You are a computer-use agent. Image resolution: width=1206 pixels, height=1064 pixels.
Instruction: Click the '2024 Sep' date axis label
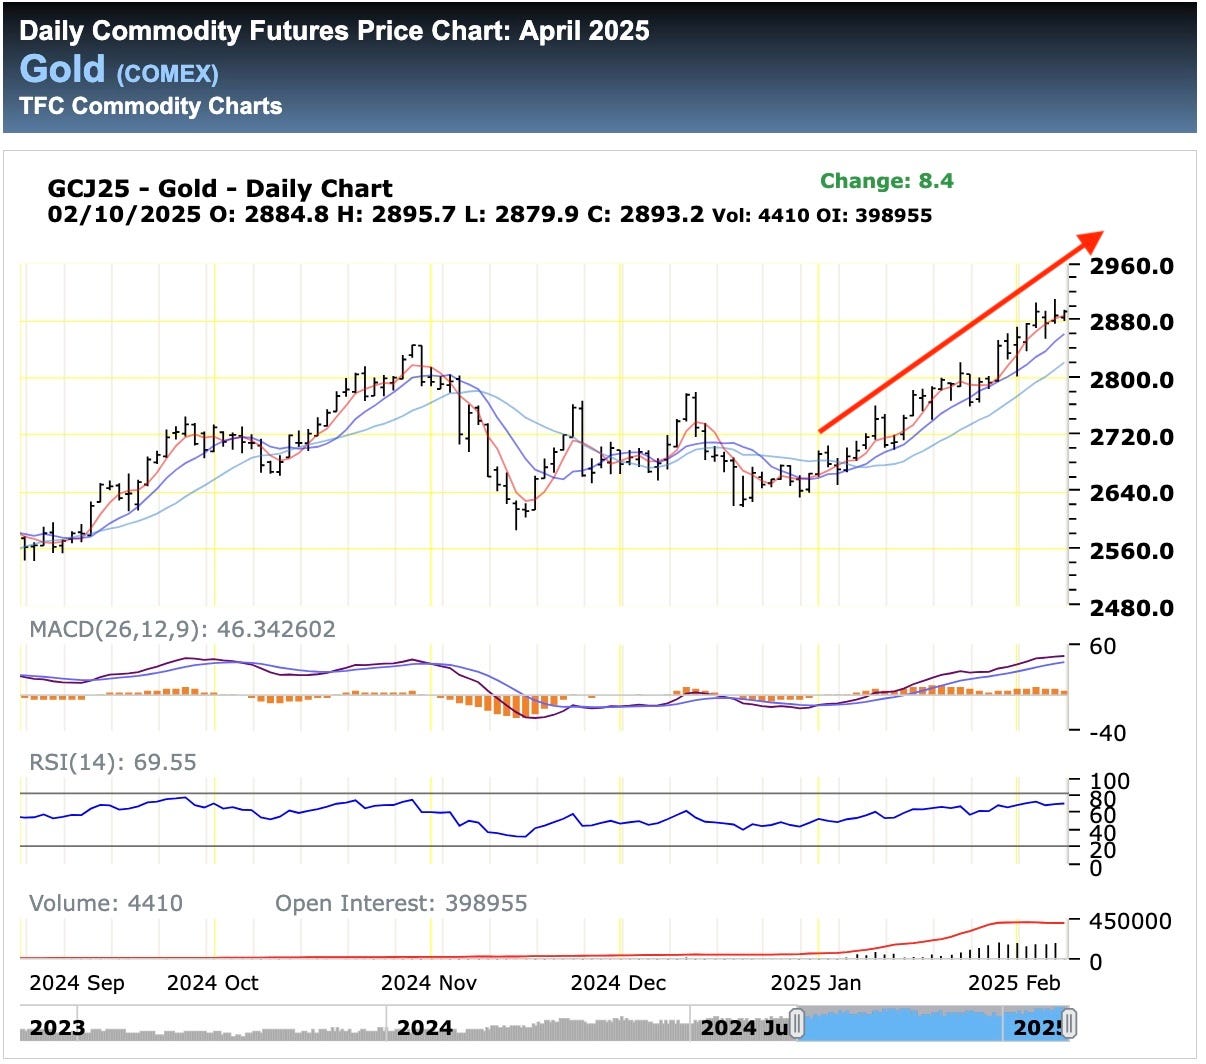(77, 983)
